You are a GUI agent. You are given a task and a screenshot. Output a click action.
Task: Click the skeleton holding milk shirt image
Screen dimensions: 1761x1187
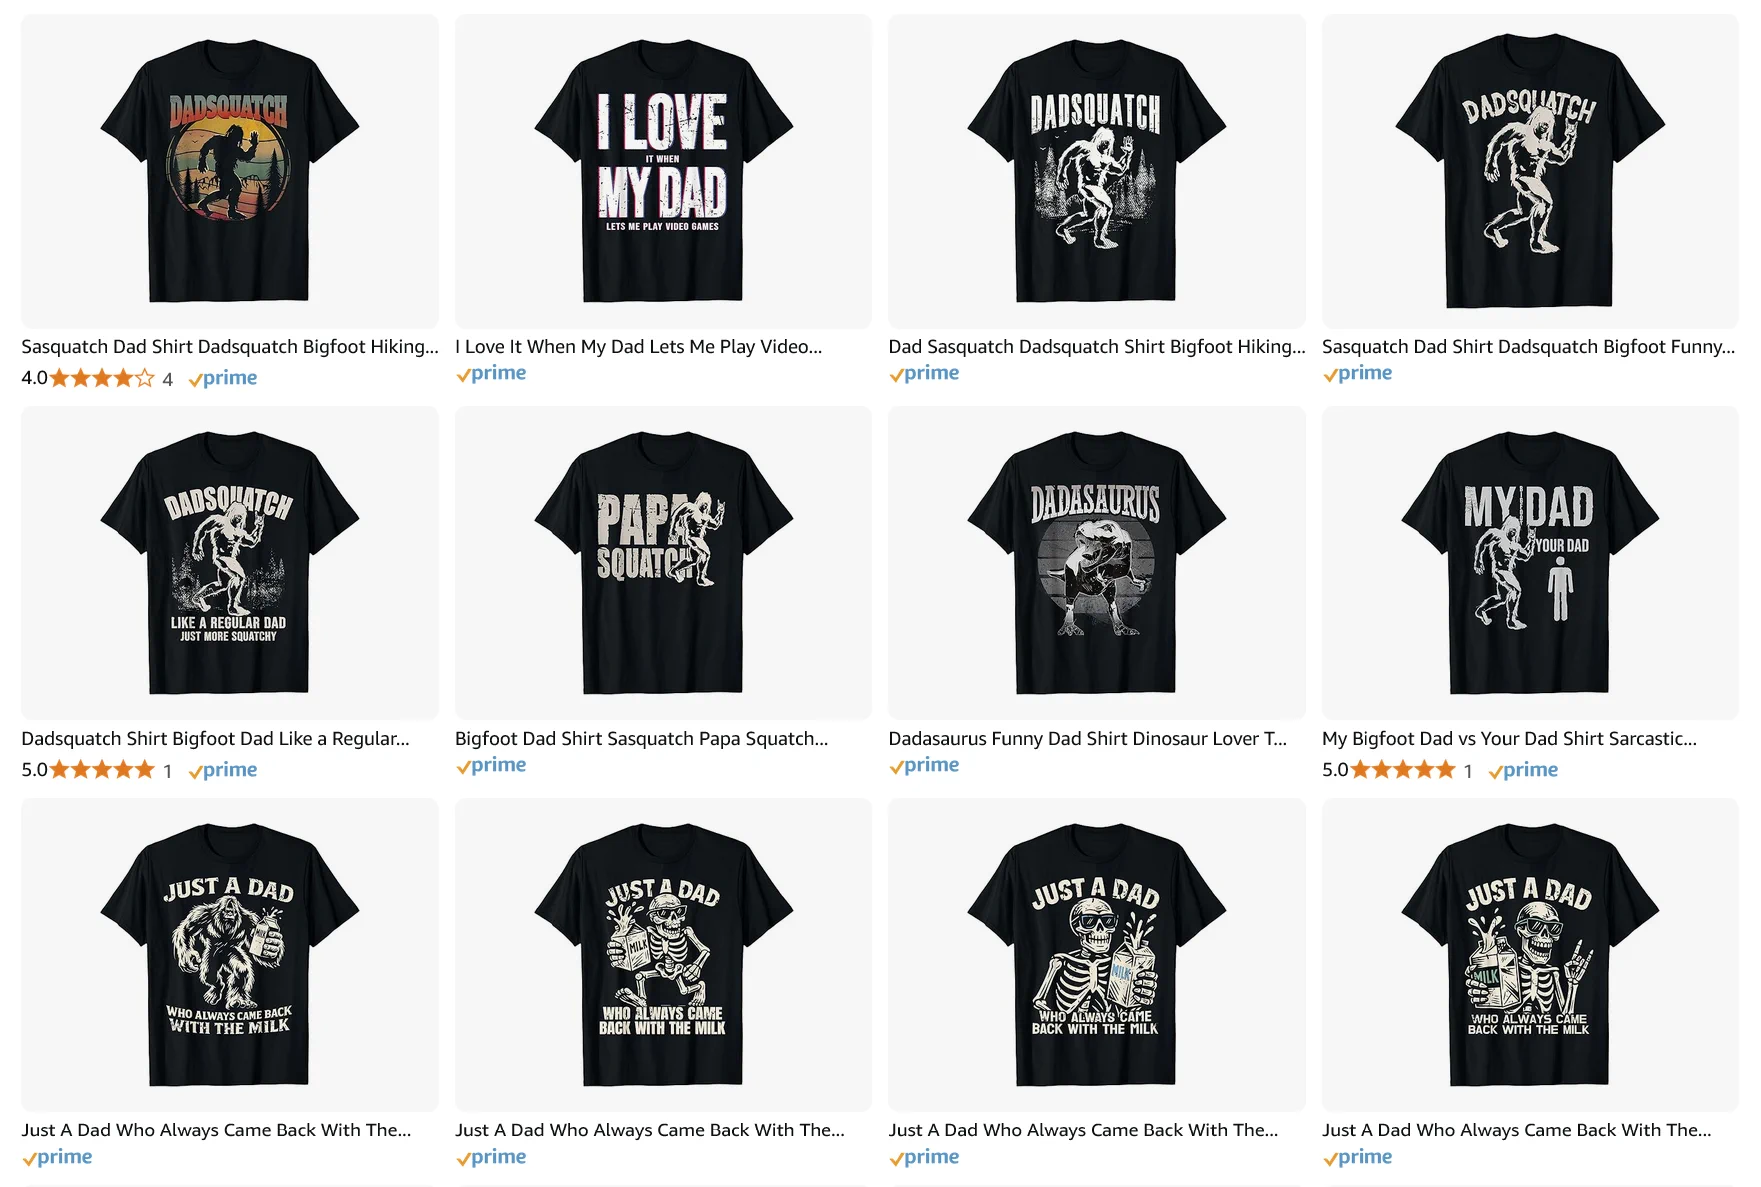[1096, 955]
